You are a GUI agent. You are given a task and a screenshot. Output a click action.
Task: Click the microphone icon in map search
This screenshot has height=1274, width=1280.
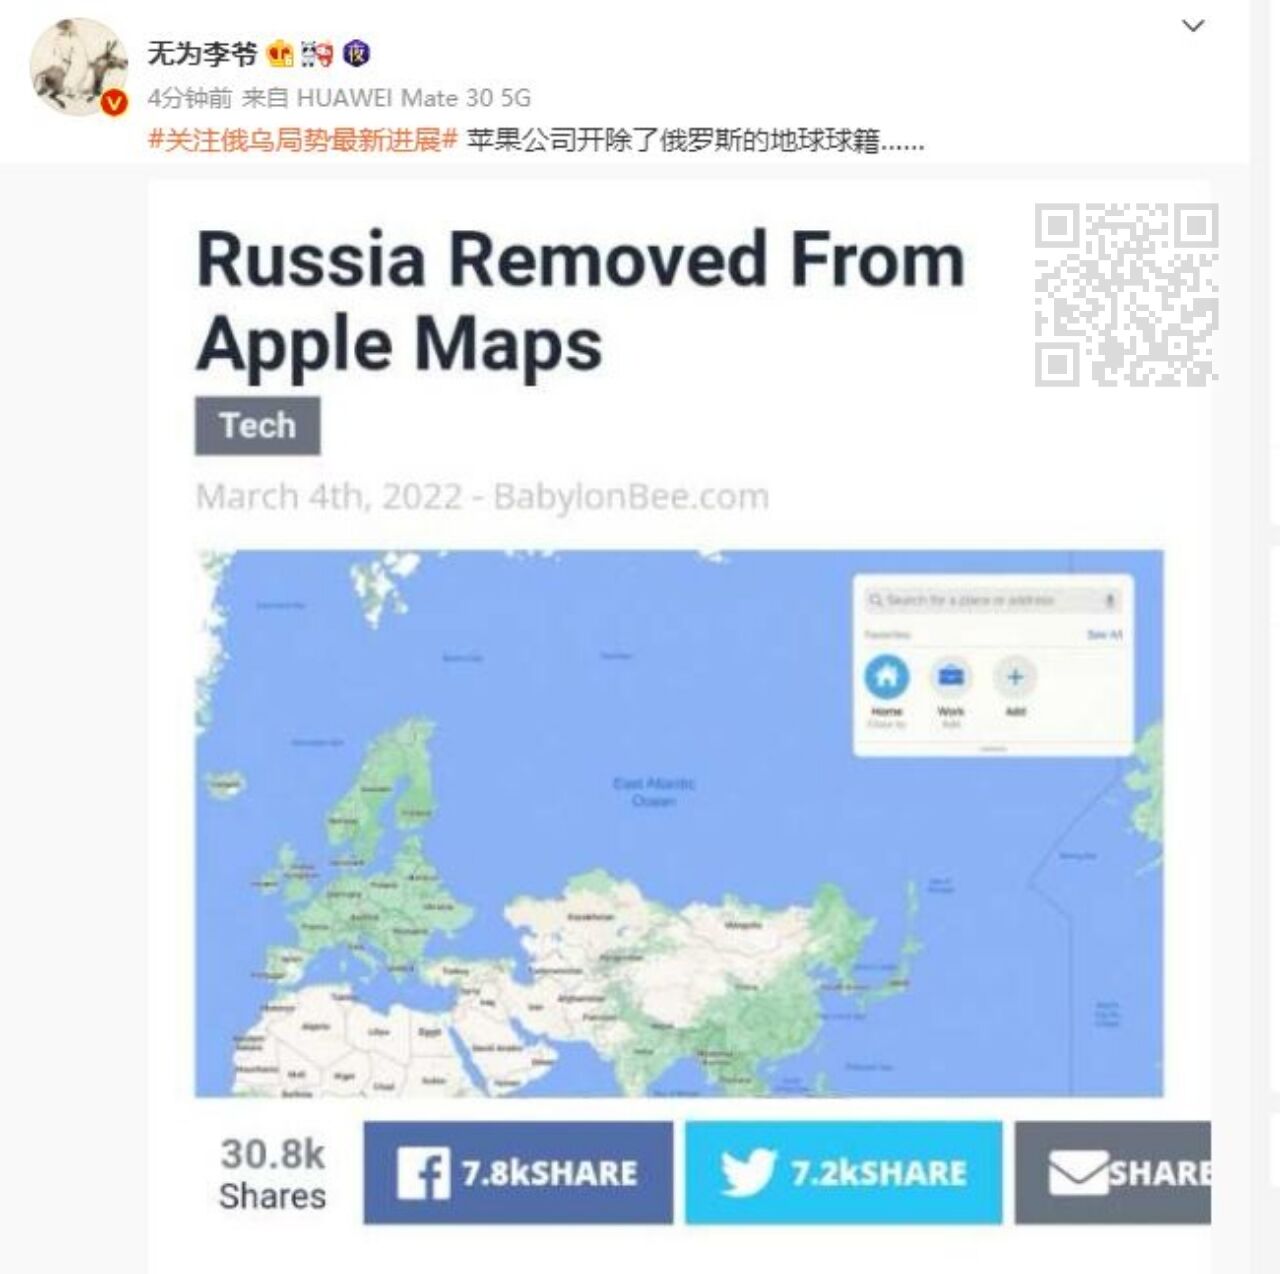tap(1109, 600)
